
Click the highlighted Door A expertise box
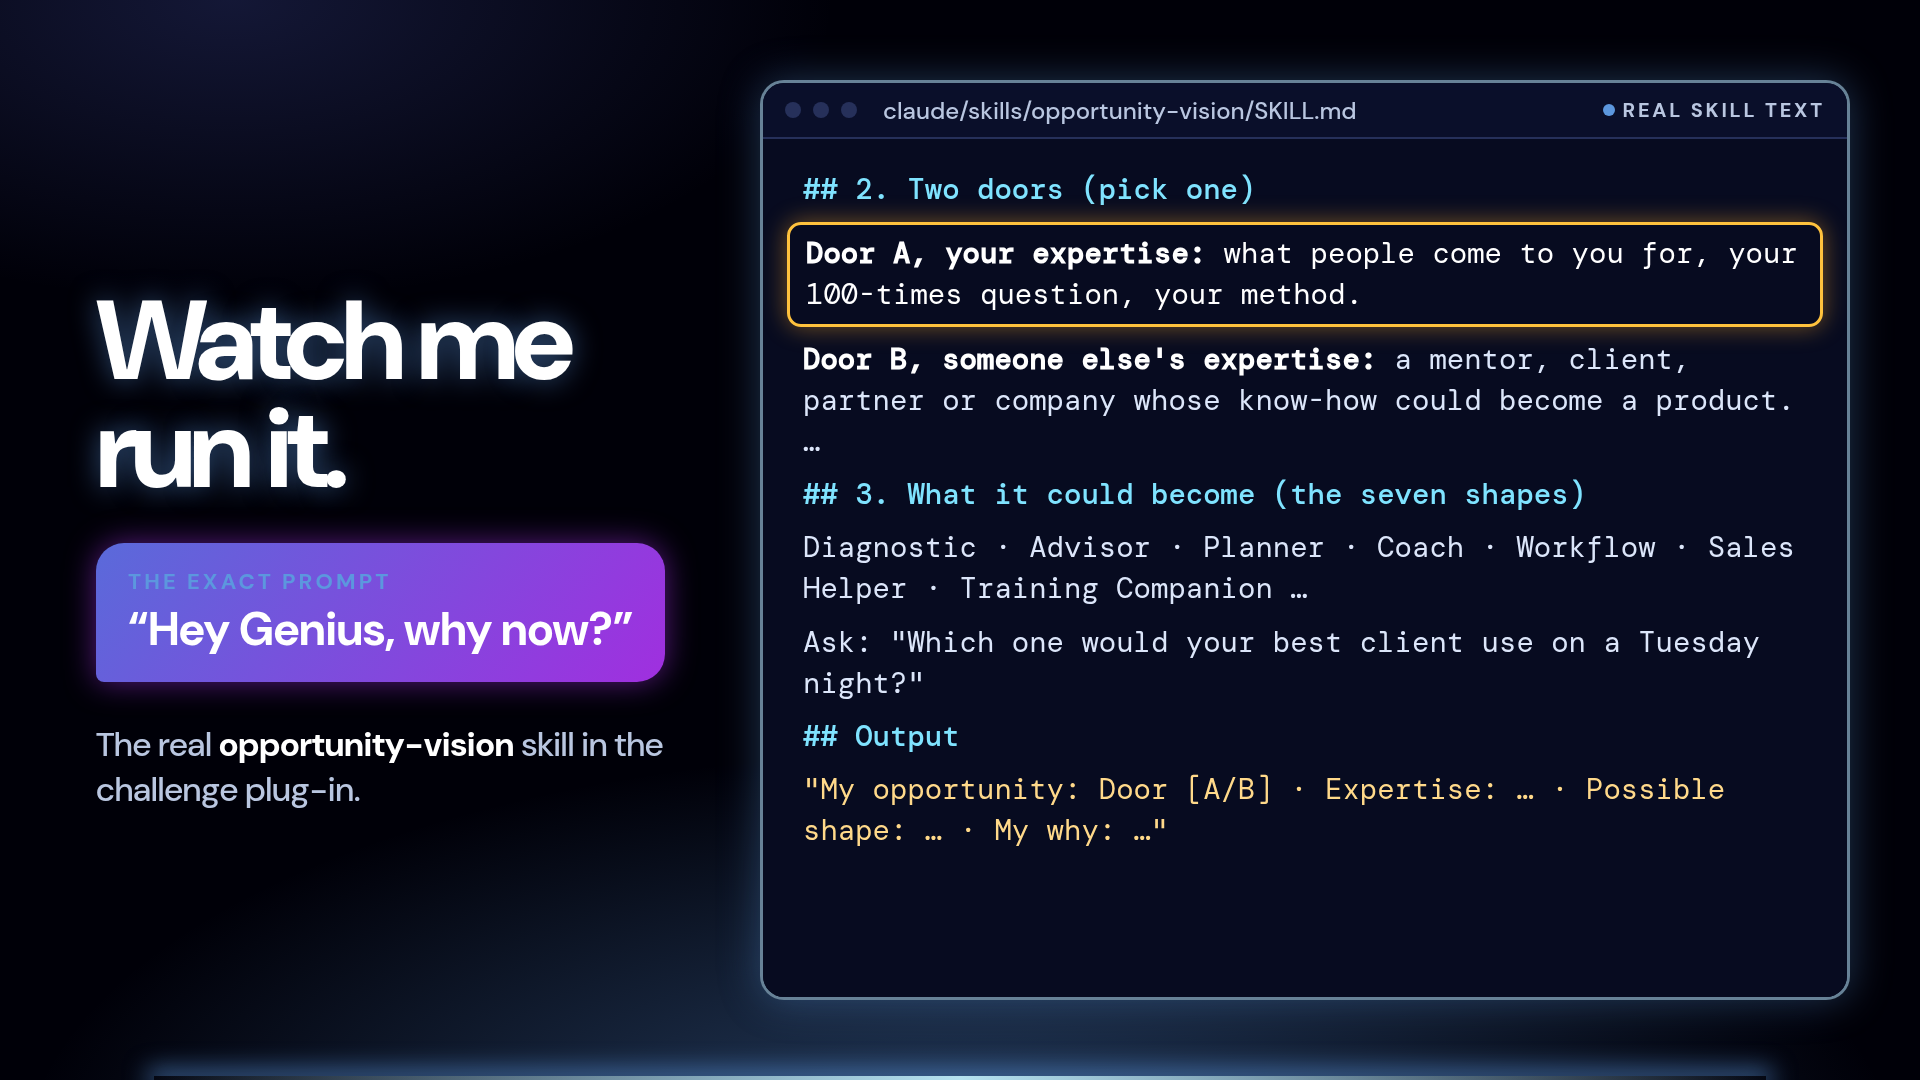[x=1304, y=274]
